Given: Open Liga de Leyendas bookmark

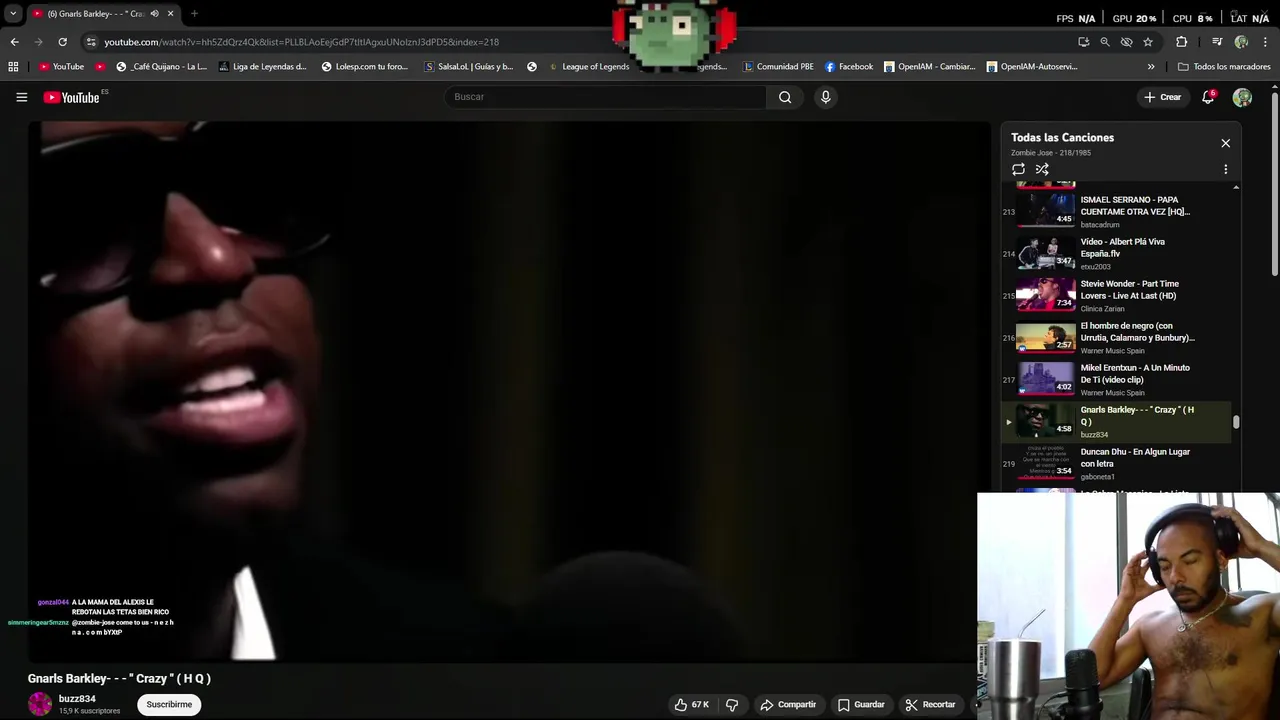Looking at the screenshot, I should coord(262,67).
